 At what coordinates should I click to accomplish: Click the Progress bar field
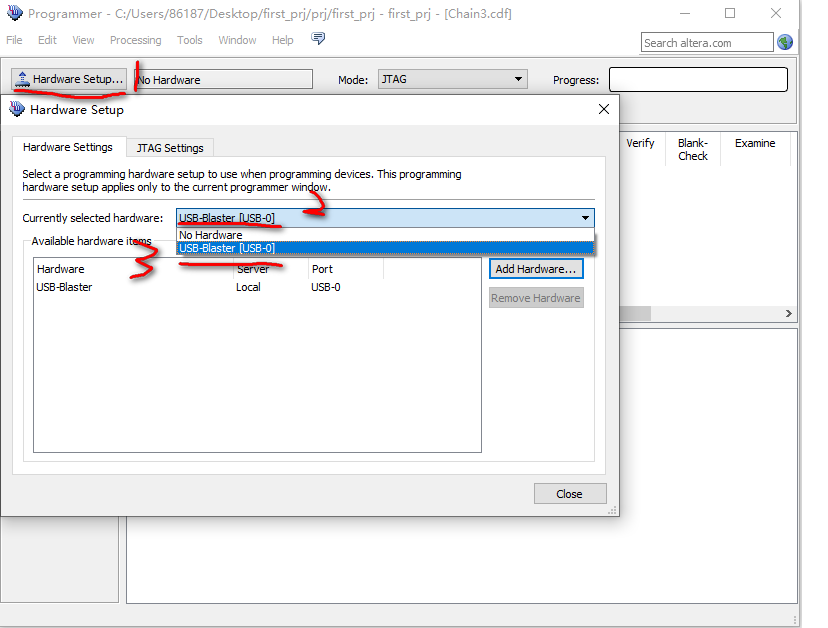(698, 79)
